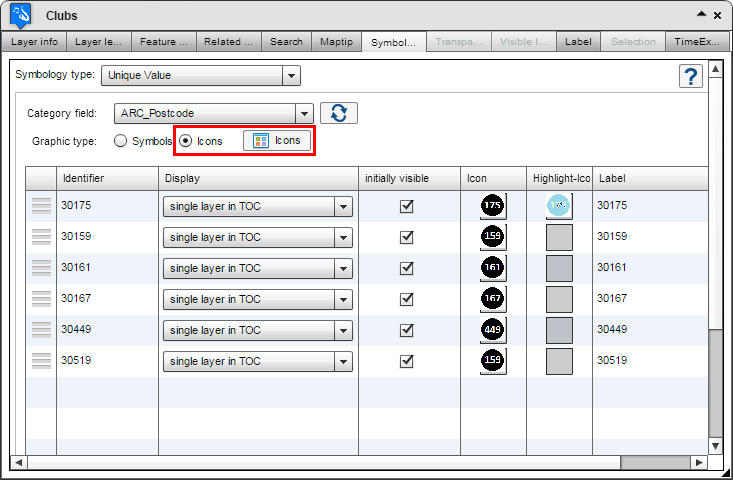The image size is (733, 480).
Task: Click horizontal scrollbar right arrow
Action: coord(699,462)
